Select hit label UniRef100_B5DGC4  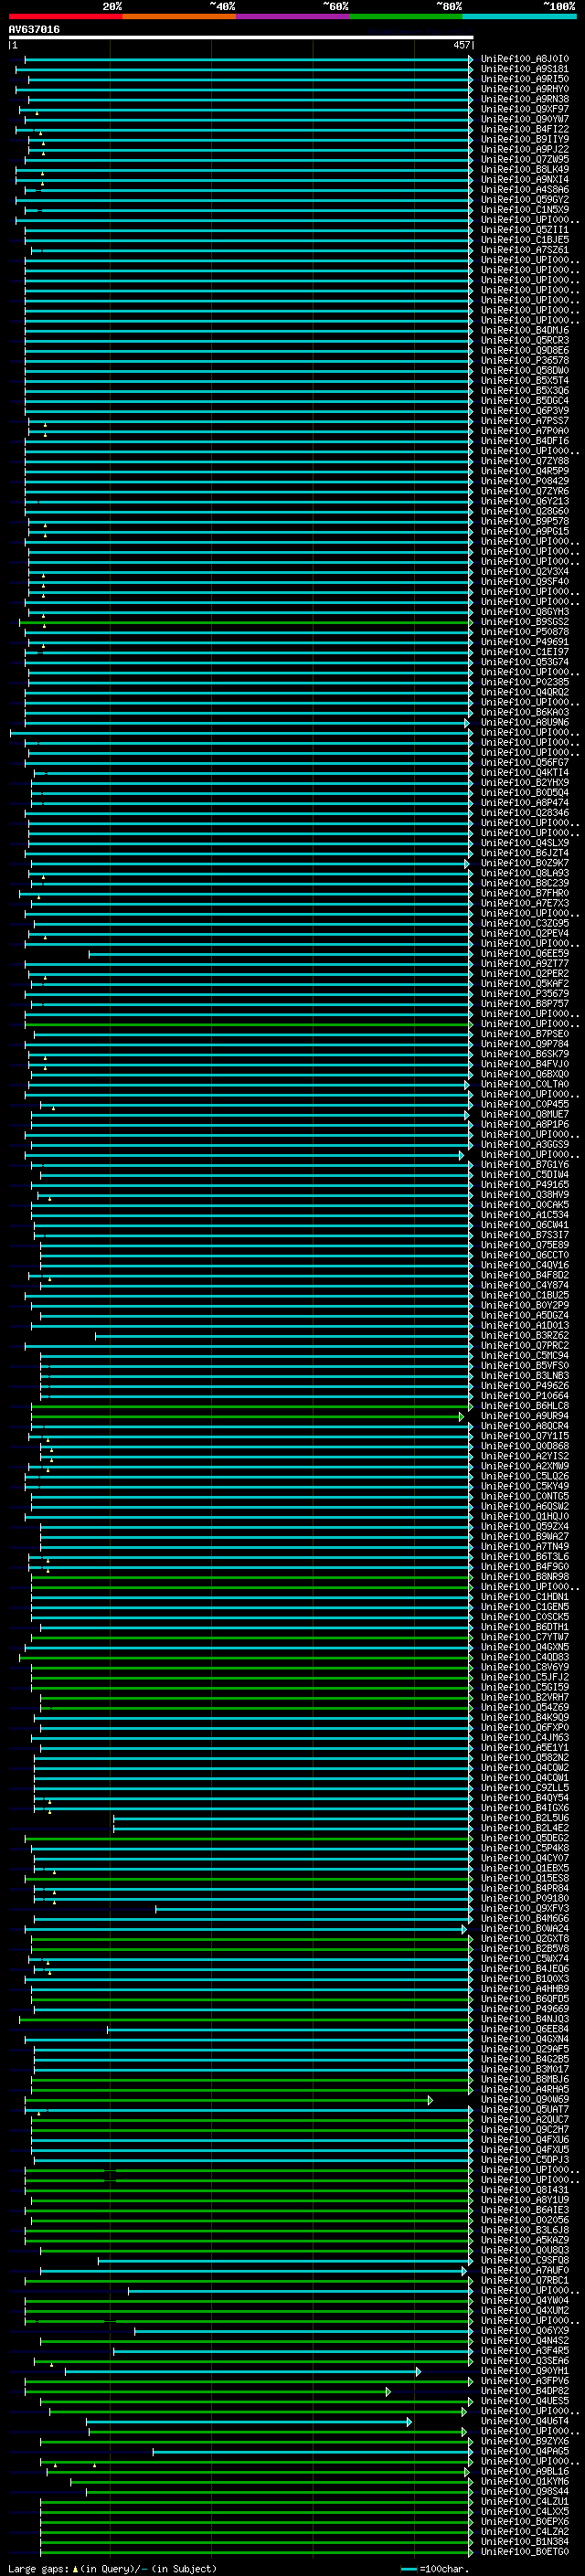[x=524, y=401]
